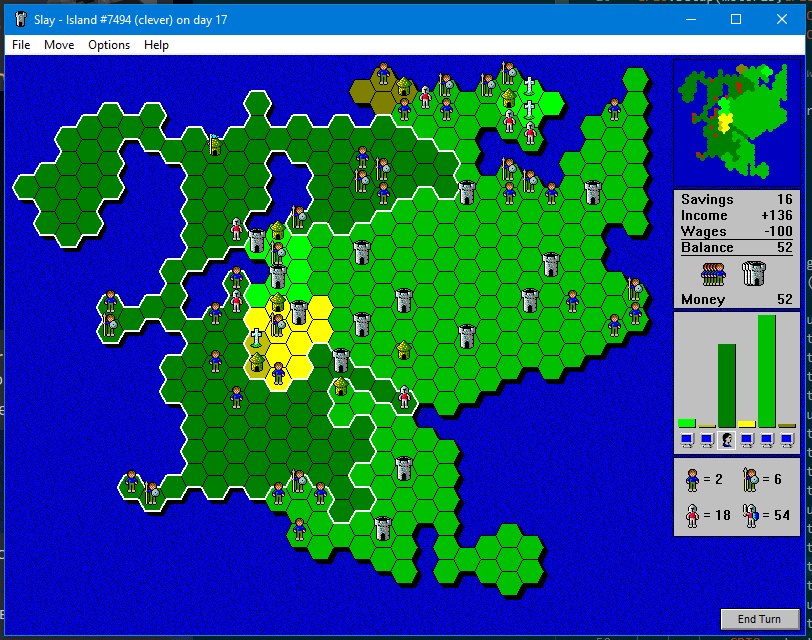Click the spearman legend icon worth 6

750,479
